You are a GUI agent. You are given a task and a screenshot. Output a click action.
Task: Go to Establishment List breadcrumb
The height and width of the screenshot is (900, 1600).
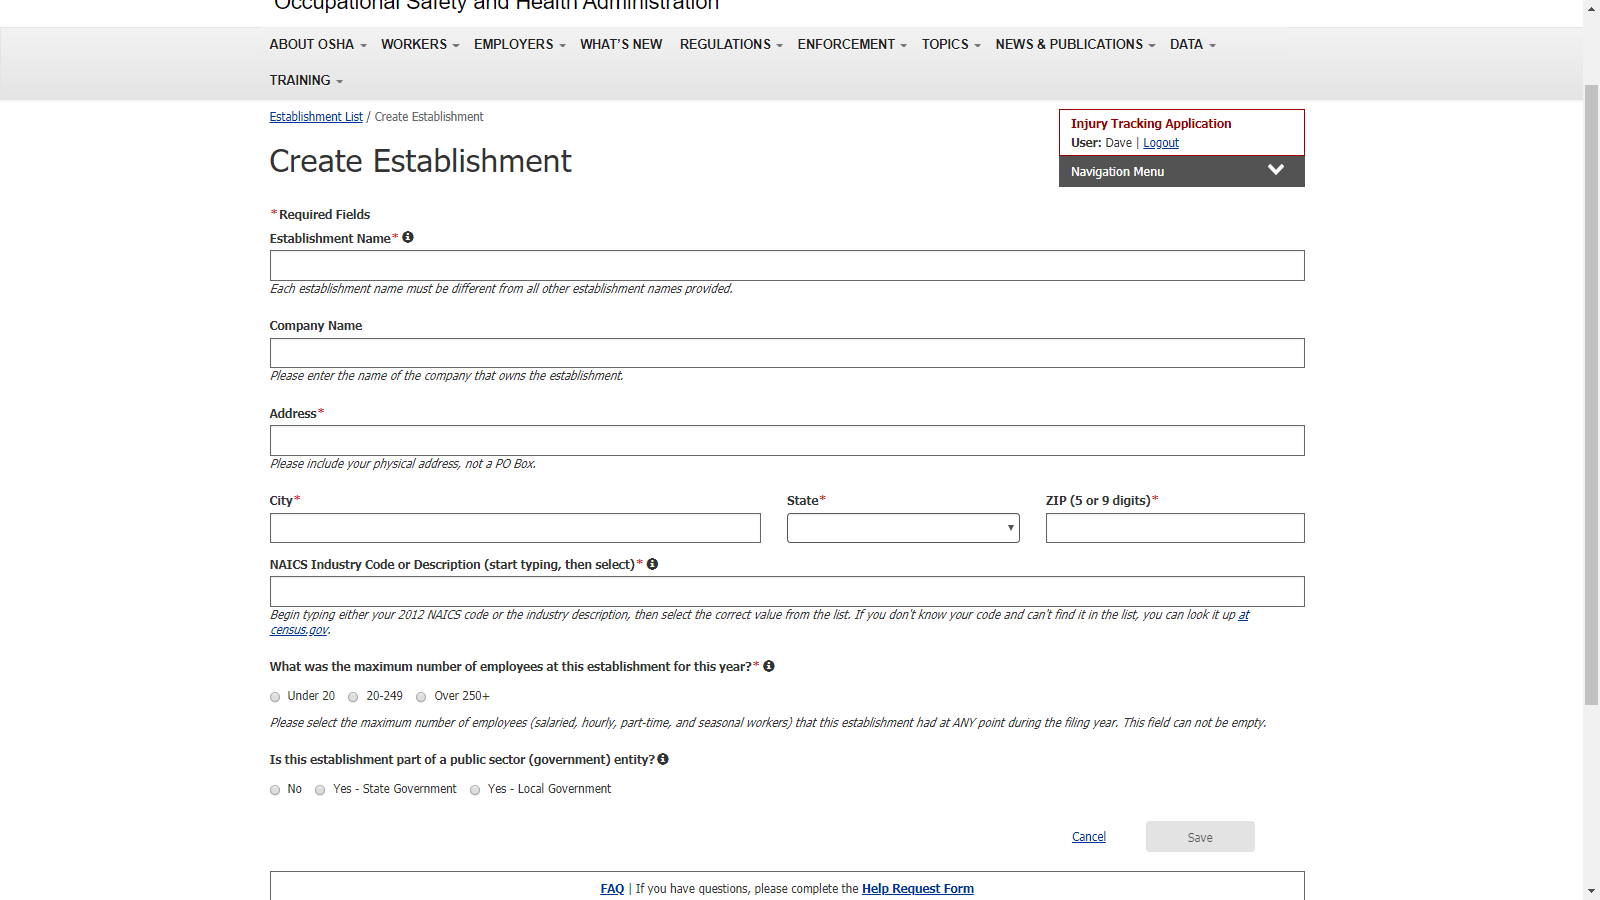coord(316,117)
